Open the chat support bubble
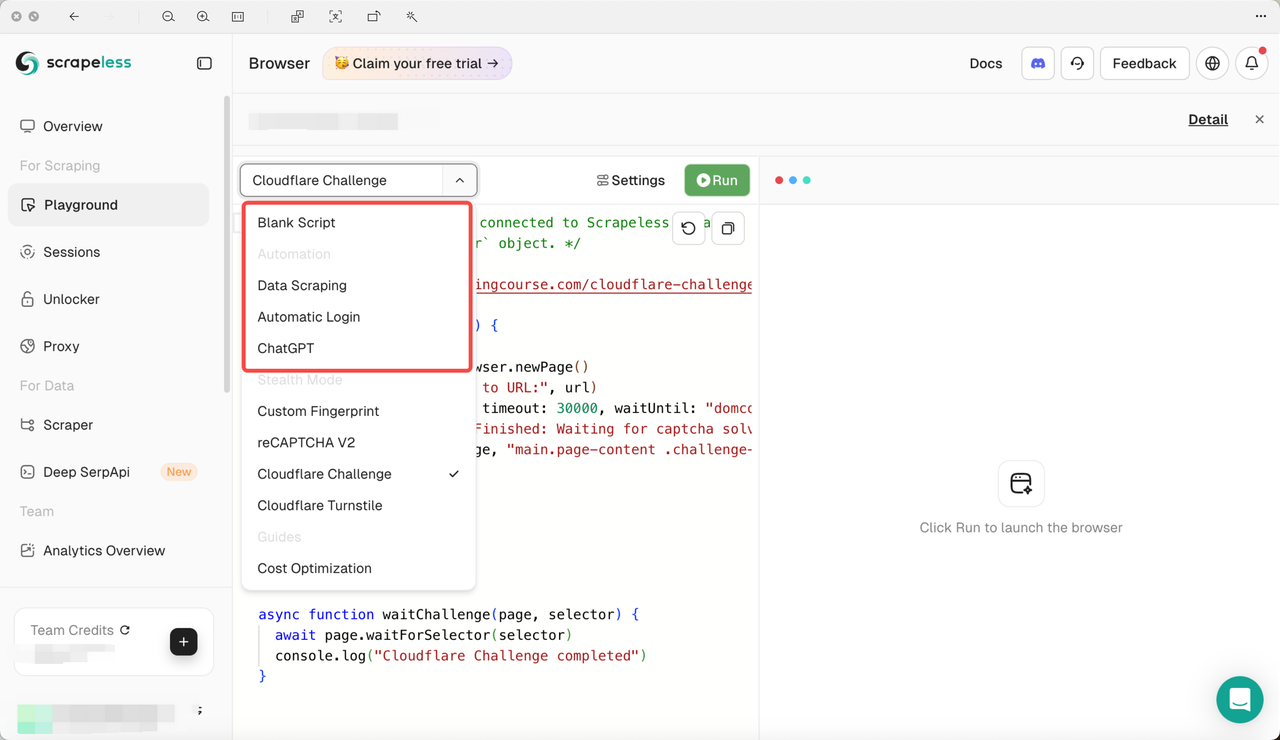This screenshot has height=740, width=1280. (1239, 699)
